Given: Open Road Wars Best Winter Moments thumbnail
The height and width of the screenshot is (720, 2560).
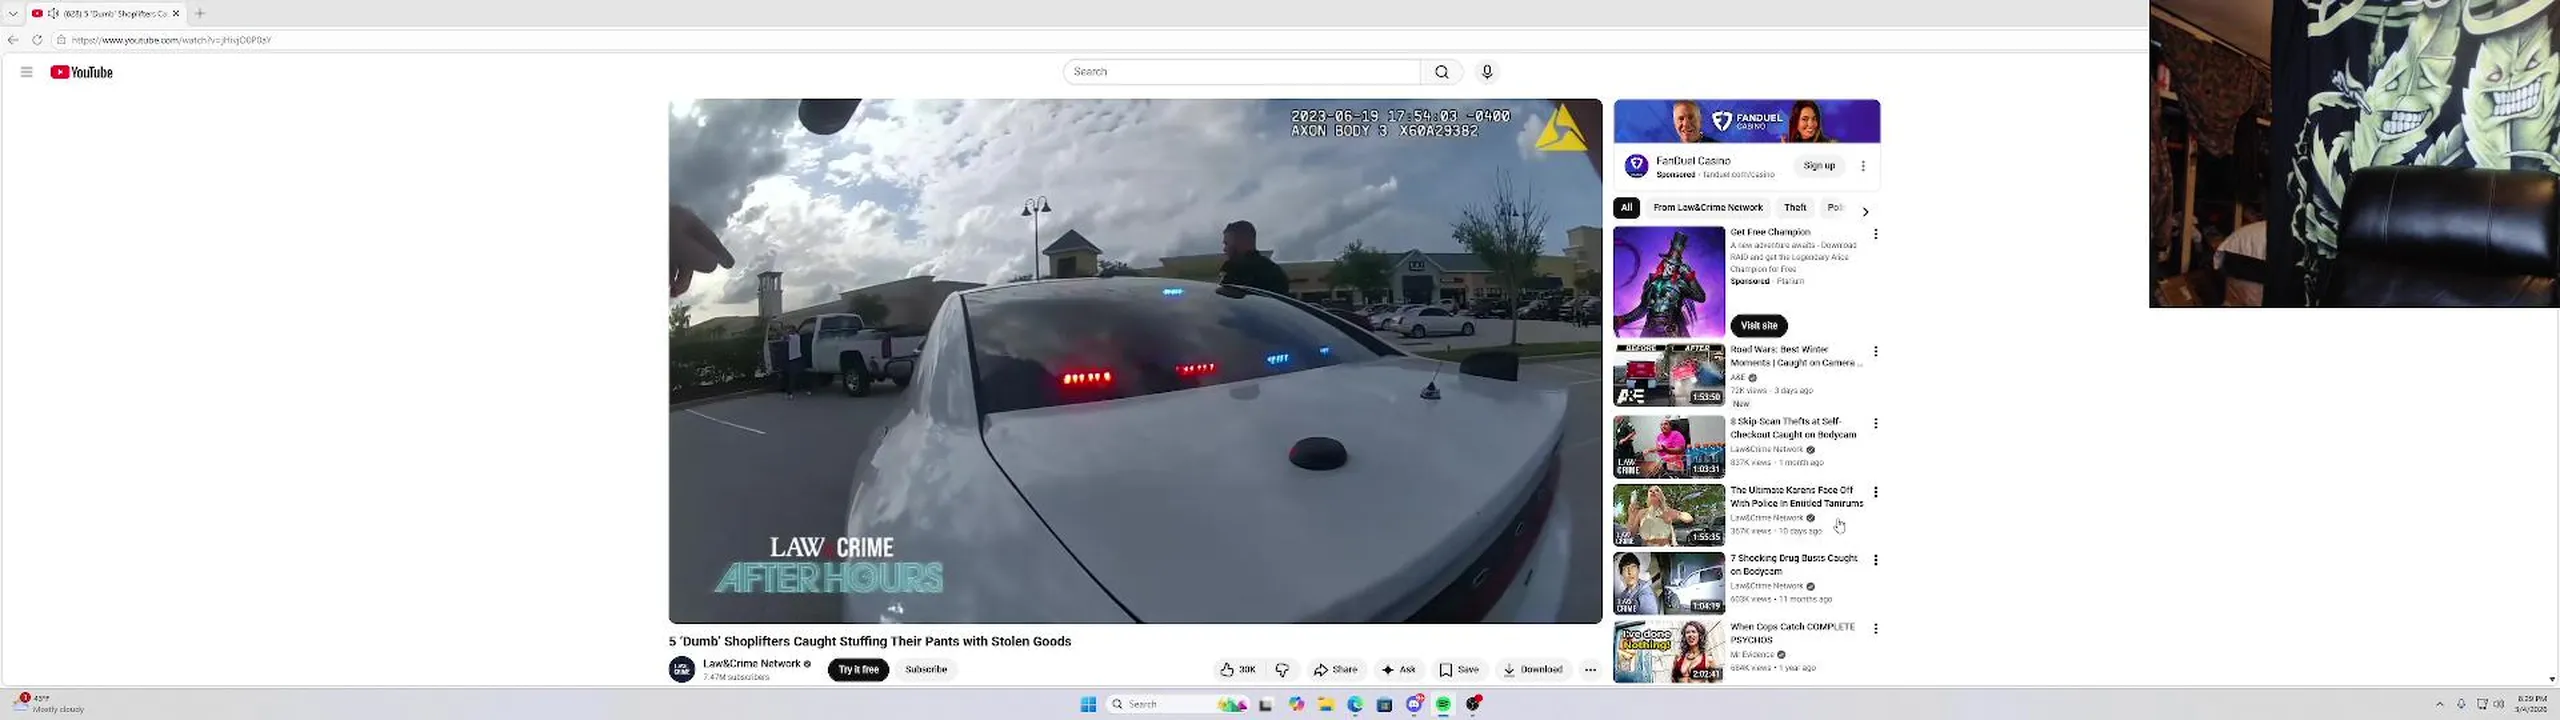Looking at the screenshot, I should (1669, 375).
